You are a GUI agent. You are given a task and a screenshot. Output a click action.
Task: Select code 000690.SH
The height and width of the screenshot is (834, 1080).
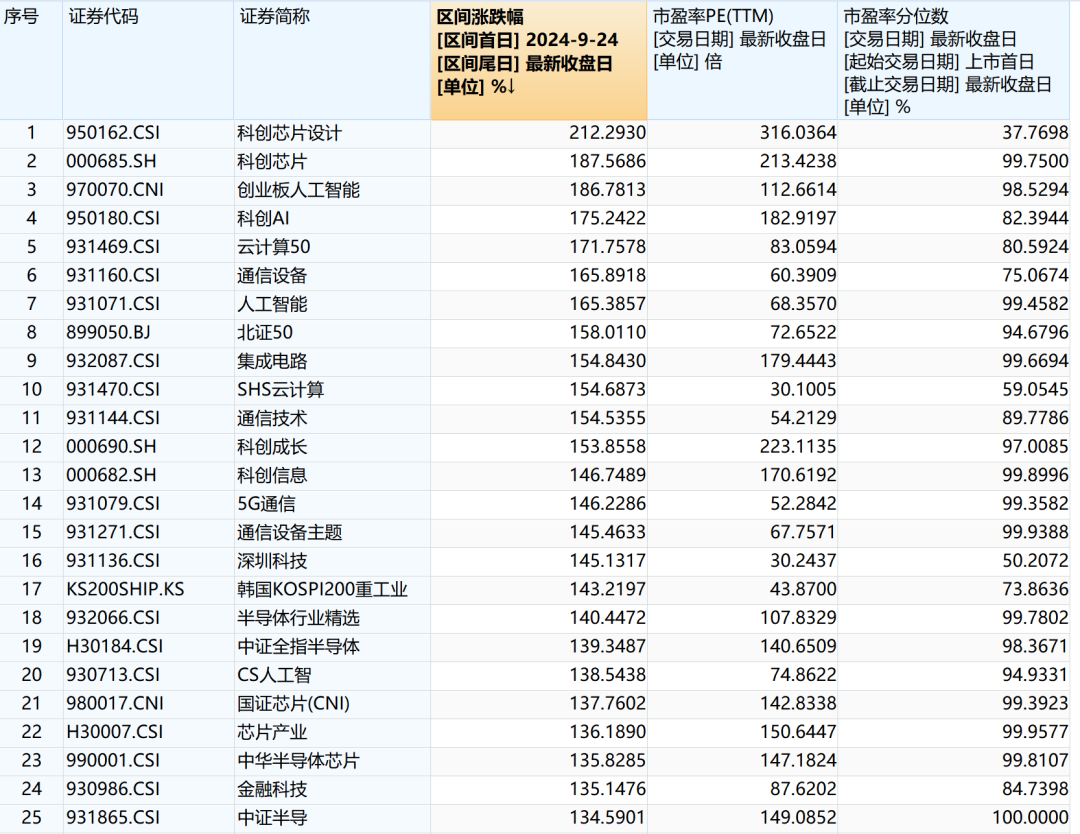pyautogui.click(x=111, y=446)
